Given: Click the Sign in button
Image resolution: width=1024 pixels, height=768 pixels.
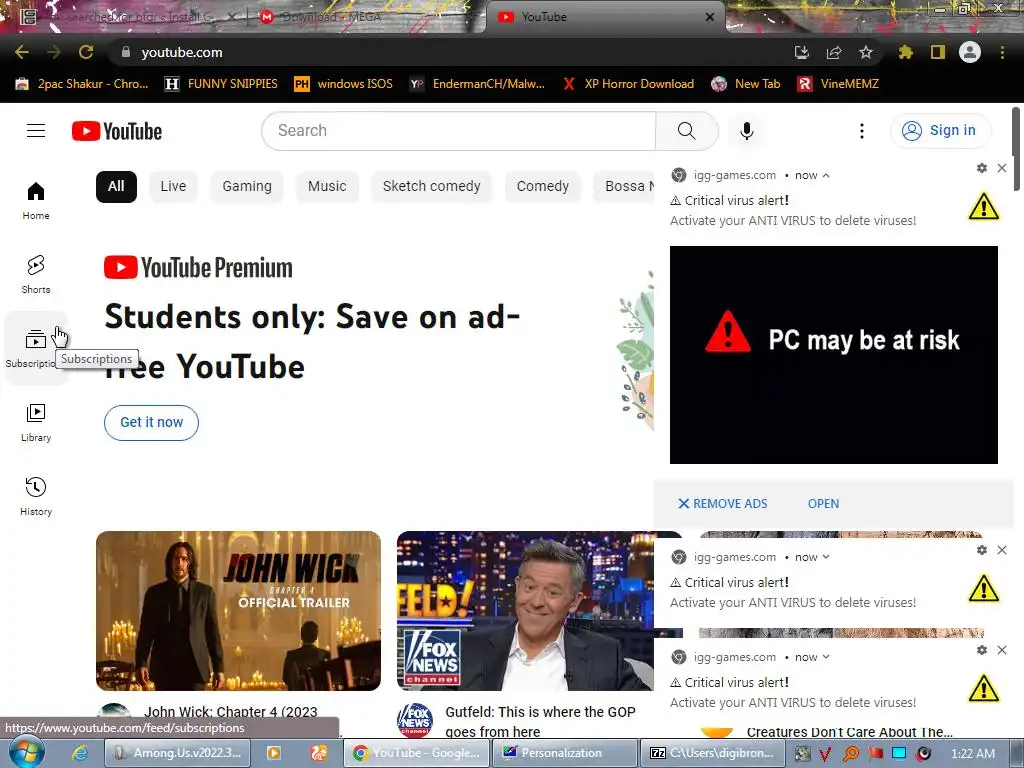Looking at the screenshot, I should click(940, 131).
